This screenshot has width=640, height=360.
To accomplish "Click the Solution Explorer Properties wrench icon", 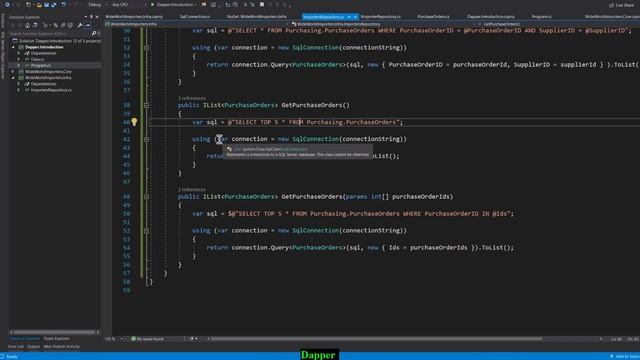I will (80, 25).
